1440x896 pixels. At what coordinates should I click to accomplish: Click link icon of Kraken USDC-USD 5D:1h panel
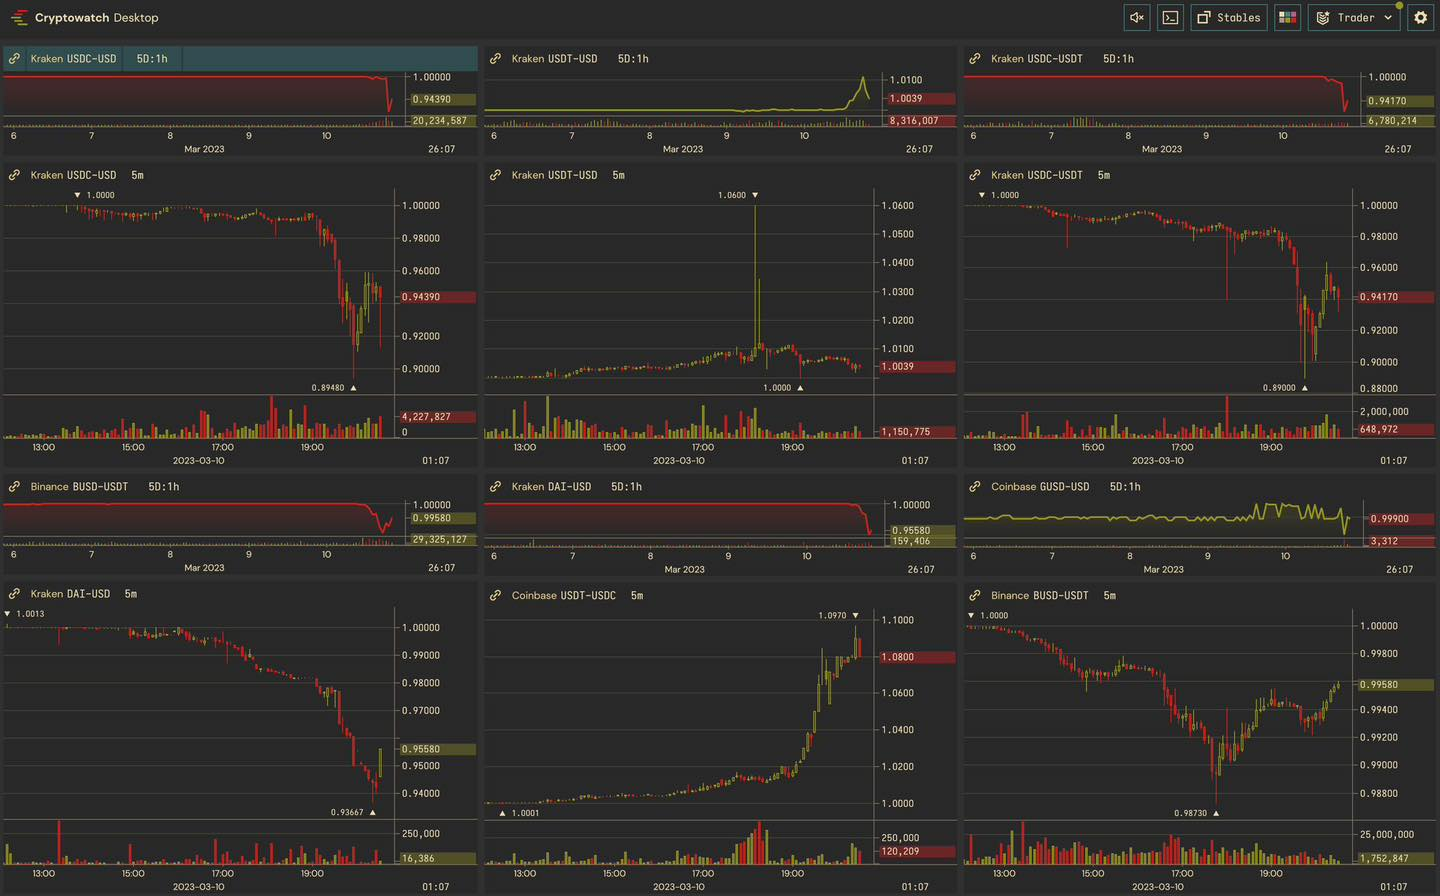[x=14, y=59]
